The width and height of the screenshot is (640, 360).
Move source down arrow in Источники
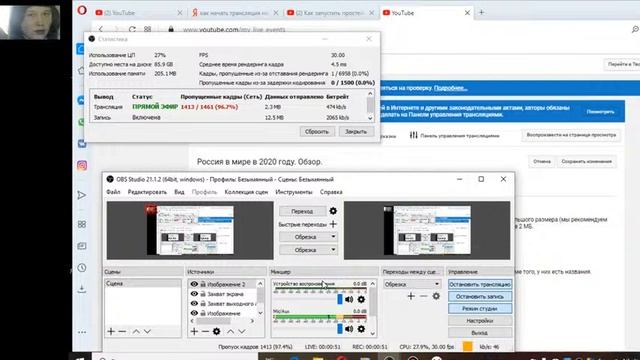pyautogui.click(x=242, y=331)
